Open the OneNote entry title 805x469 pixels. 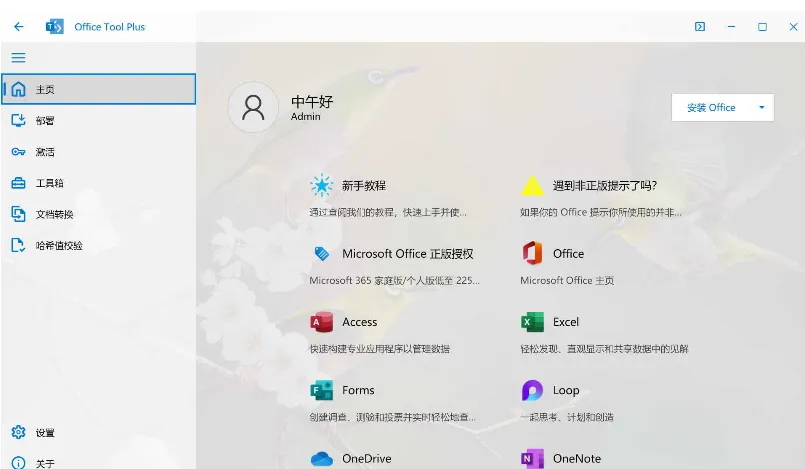[x=577, y=459]
